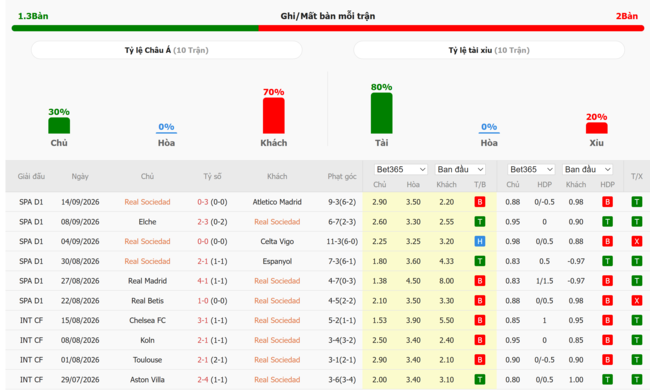Click red B badge in T/B column, Toulouse row

point(480,359)
